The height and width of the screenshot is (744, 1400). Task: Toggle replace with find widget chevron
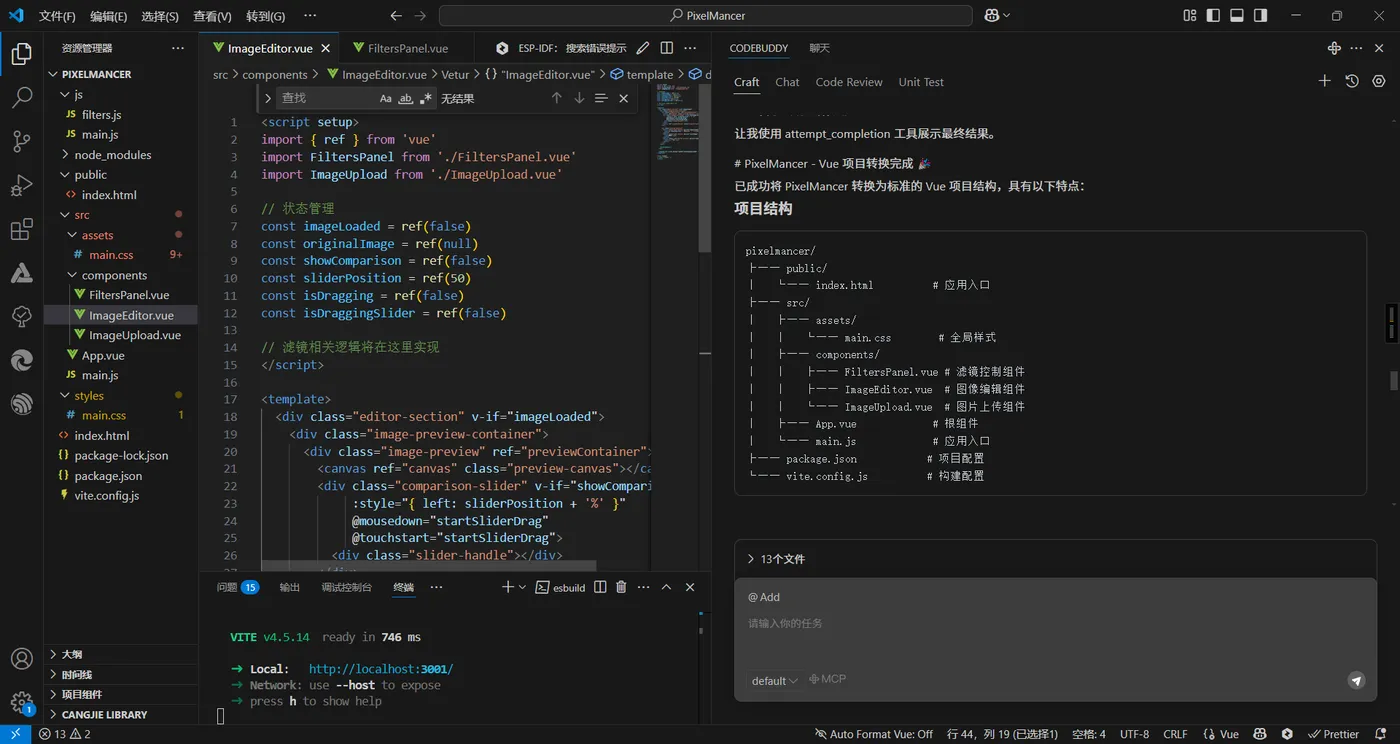tap(268, 98)
